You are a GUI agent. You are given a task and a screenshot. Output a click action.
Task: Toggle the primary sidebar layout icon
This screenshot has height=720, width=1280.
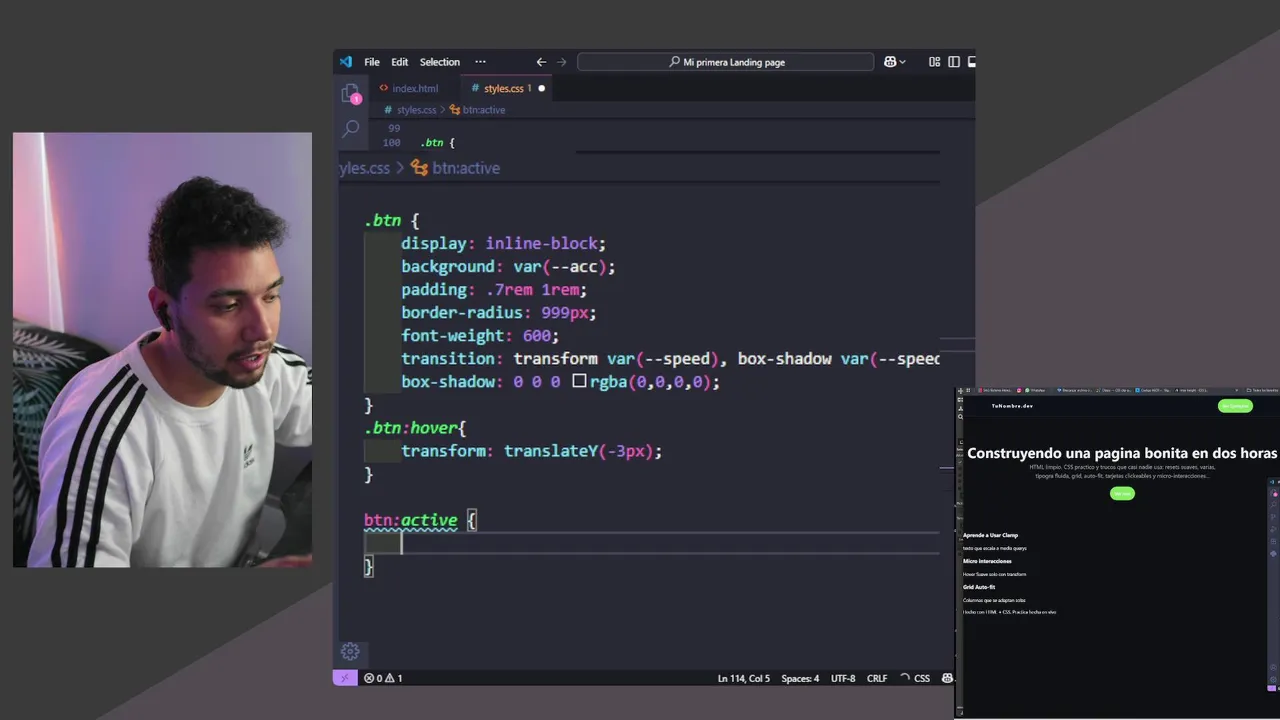(x=954, y=62)
